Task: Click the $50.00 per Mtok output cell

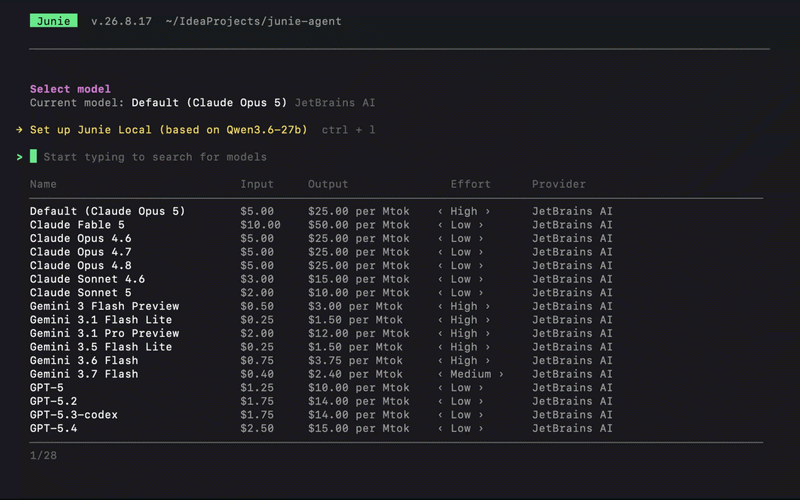Action: pos(358,224)
